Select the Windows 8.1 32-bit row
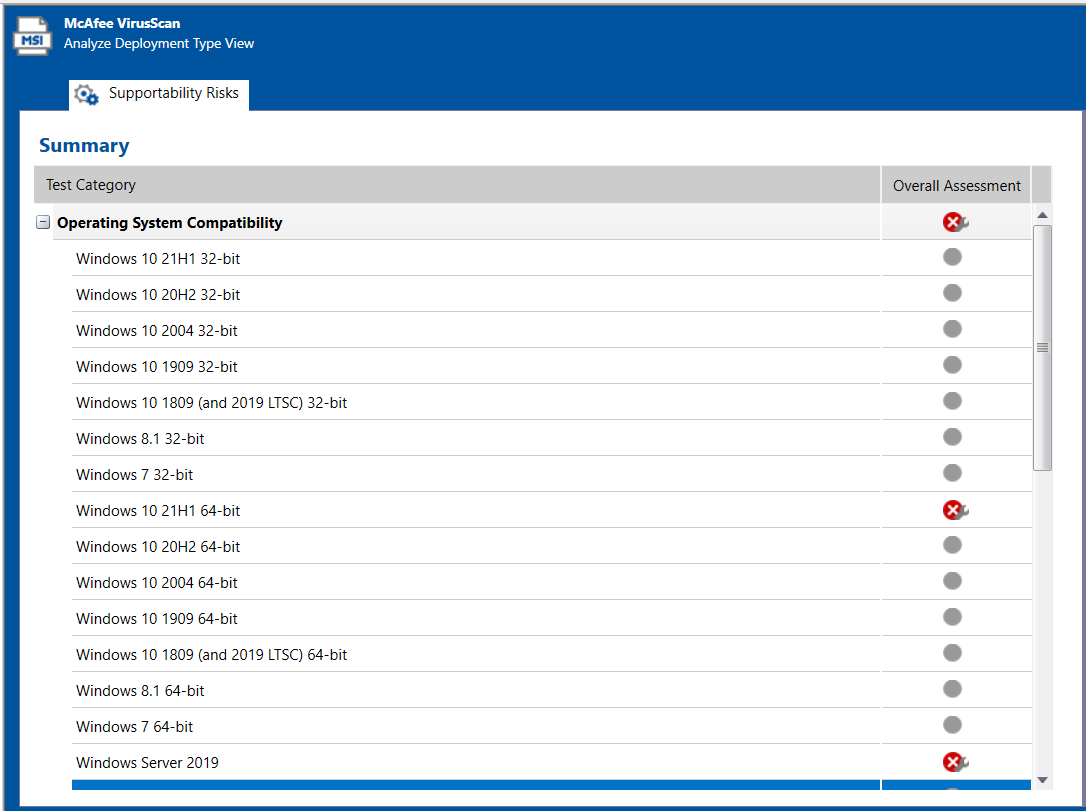The image size is (1091, 811). click(551, 438)
